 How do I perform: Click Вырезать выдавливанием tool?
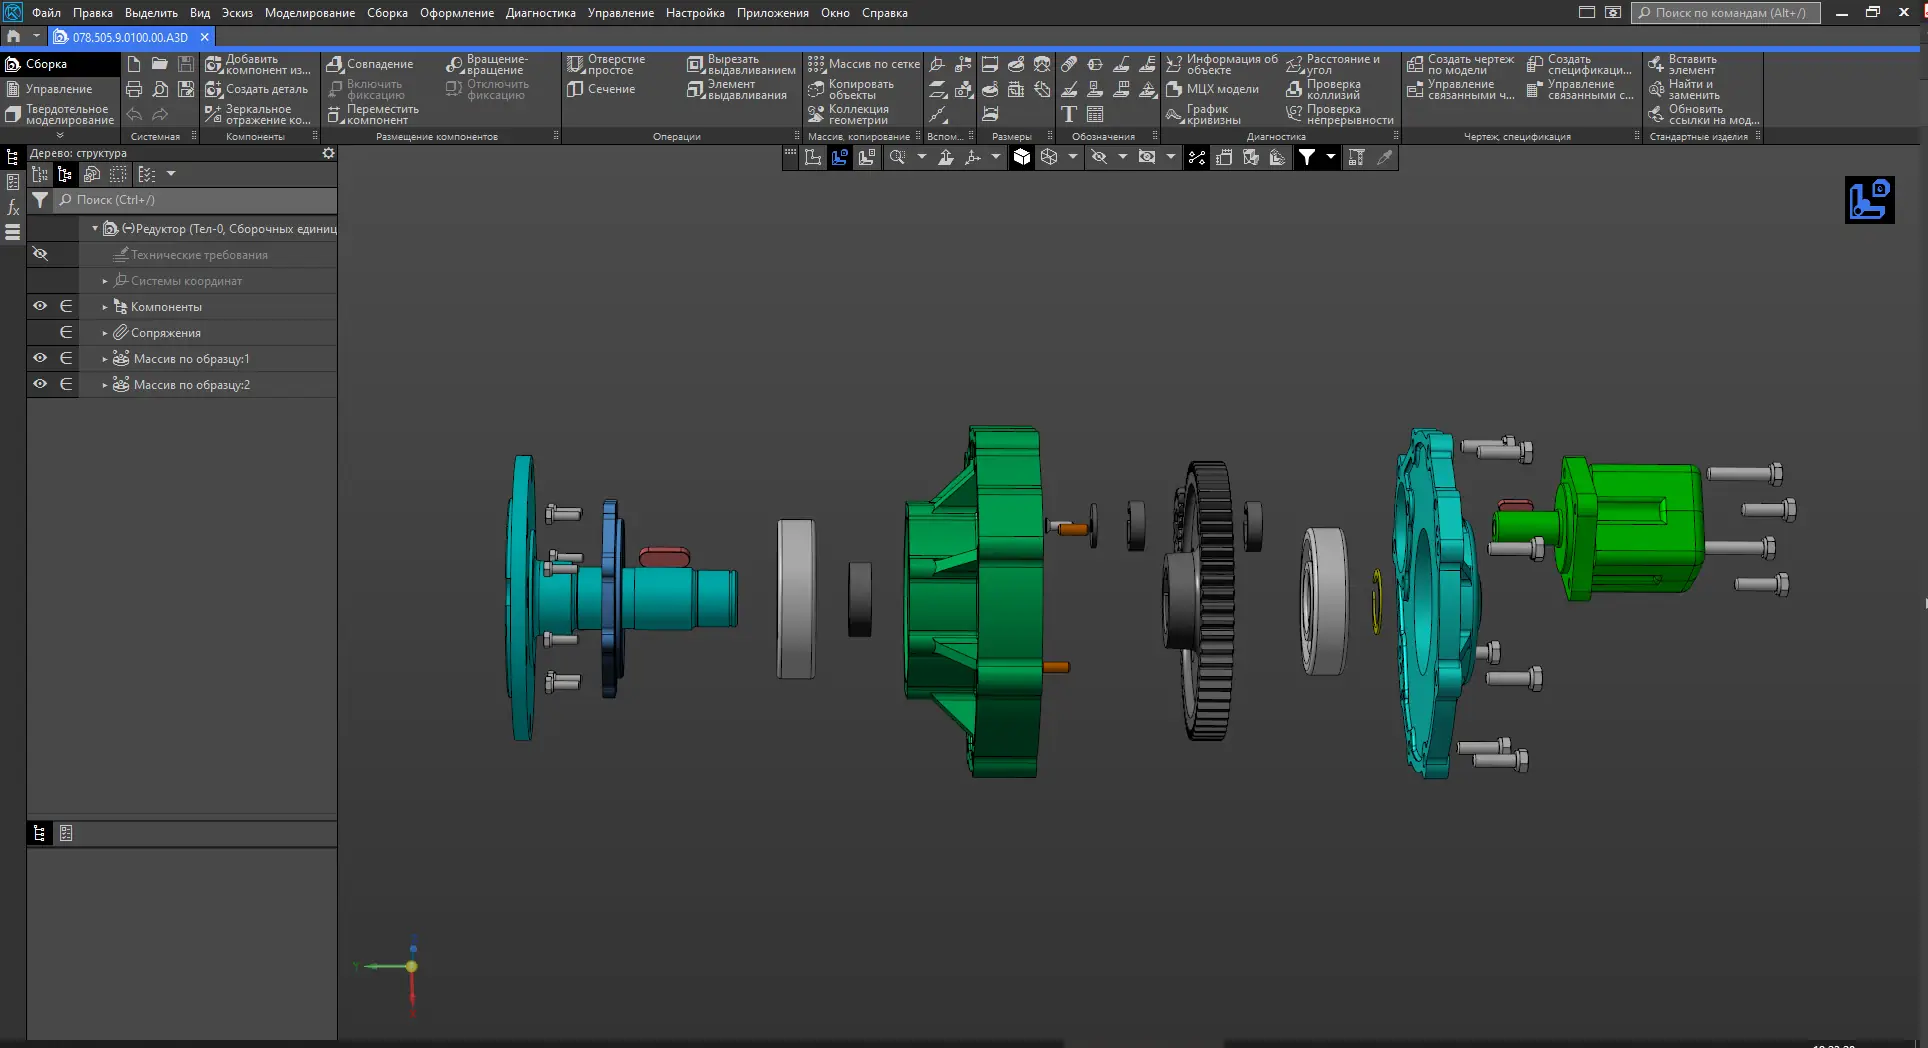[742, 64]
